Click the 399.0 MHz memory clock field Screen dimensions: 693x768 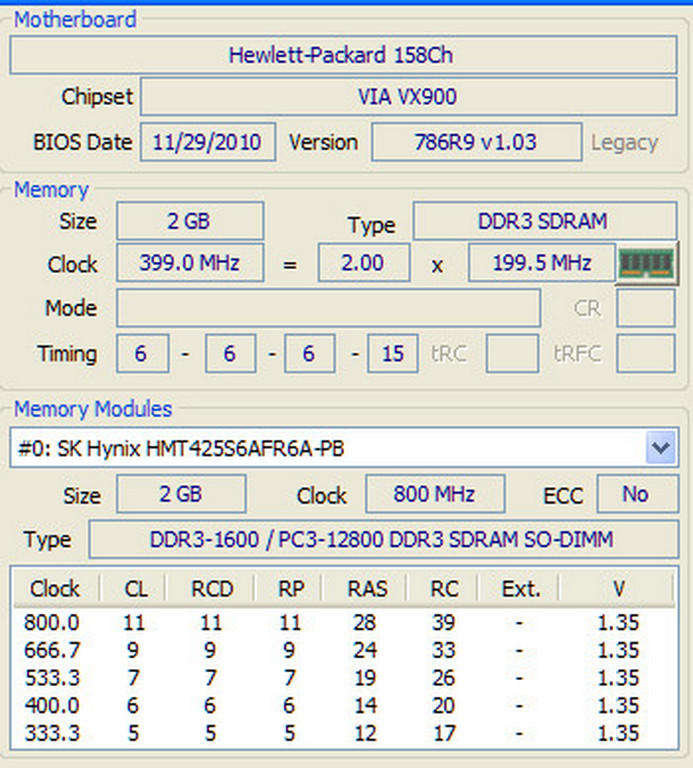coord(190,263)
